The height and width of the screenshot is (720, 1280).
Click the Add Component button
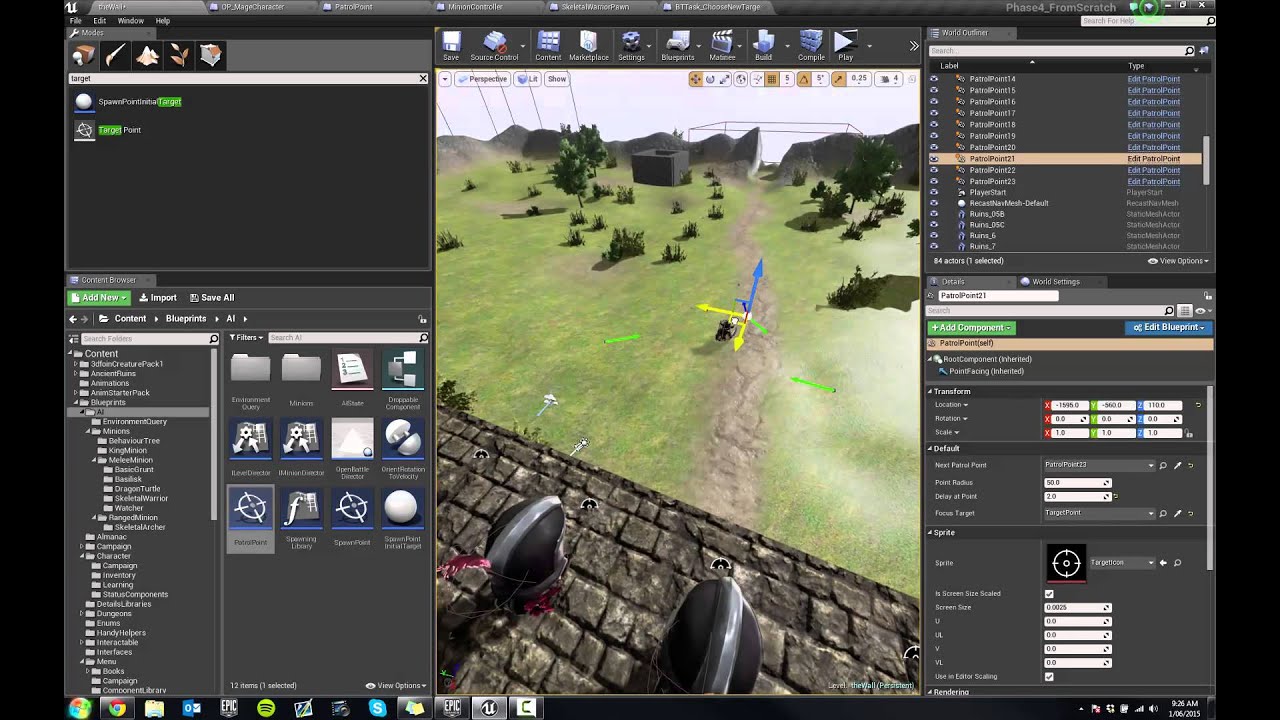(x=971, y=328)
